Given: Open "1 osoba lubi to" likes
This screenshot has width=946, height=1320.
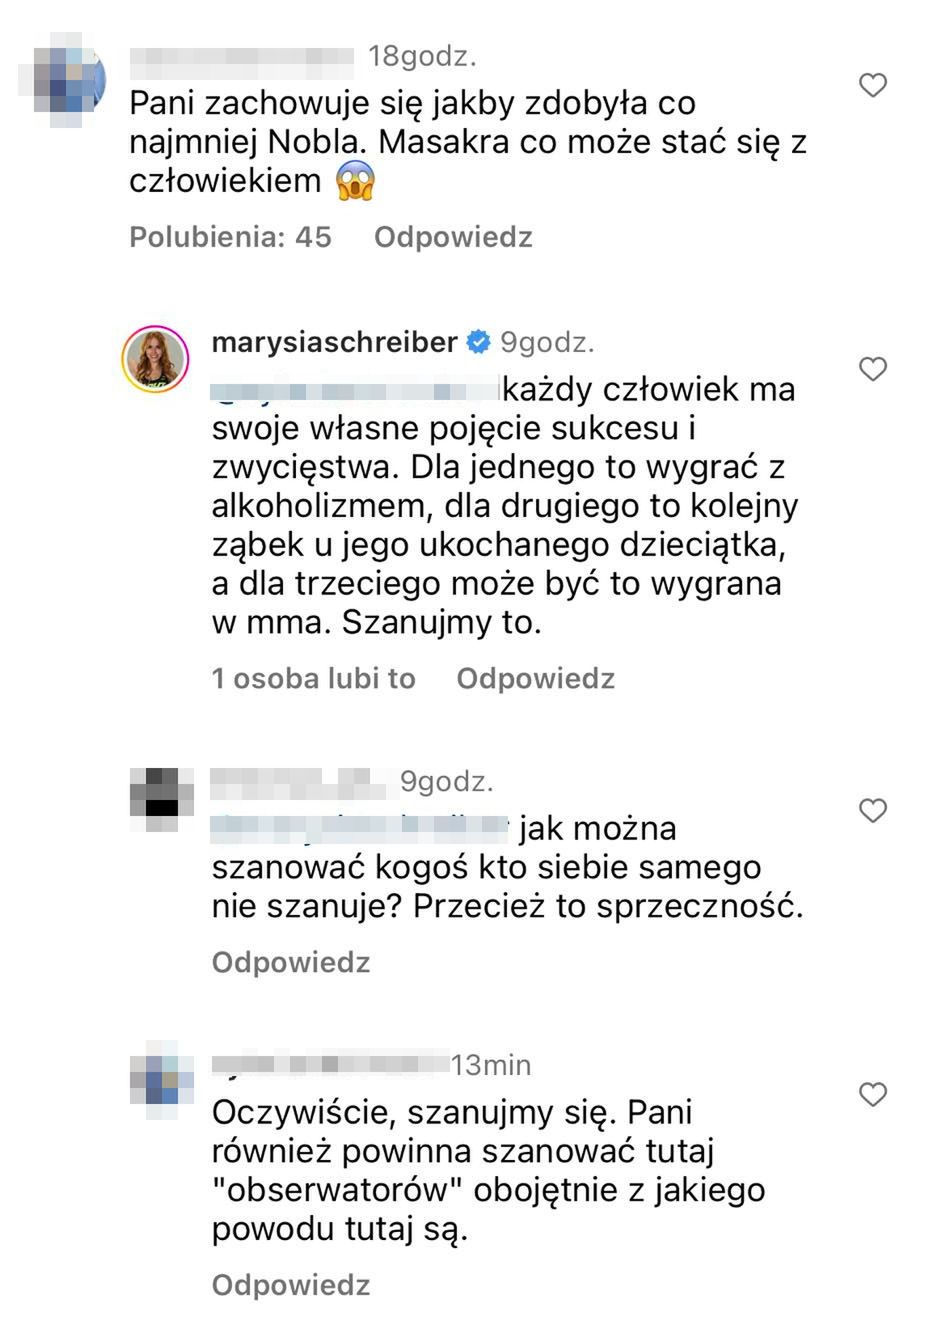Looking at the screenshot, I should click(x=313, y=679).
